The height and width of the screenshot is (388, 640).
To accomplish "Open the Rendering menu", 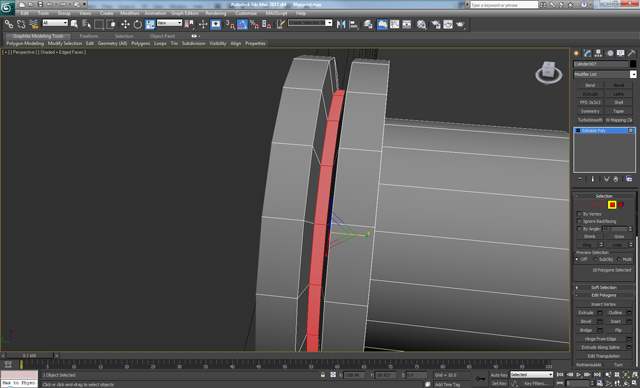I will click(x=216, y=13).
